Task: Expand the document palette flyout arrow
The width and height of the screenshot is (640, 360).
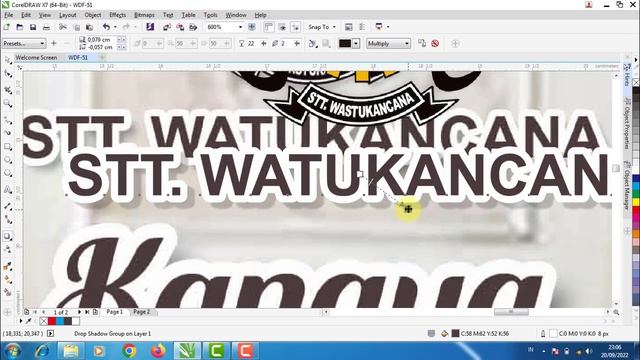Action: (20, 321)
